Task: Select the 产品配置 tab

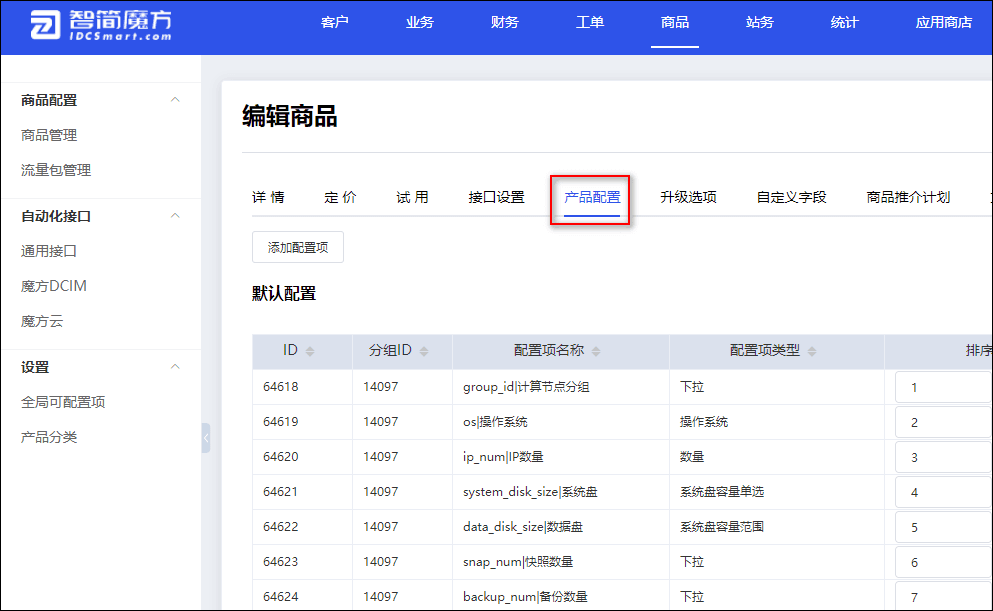Action: (592, 198)
